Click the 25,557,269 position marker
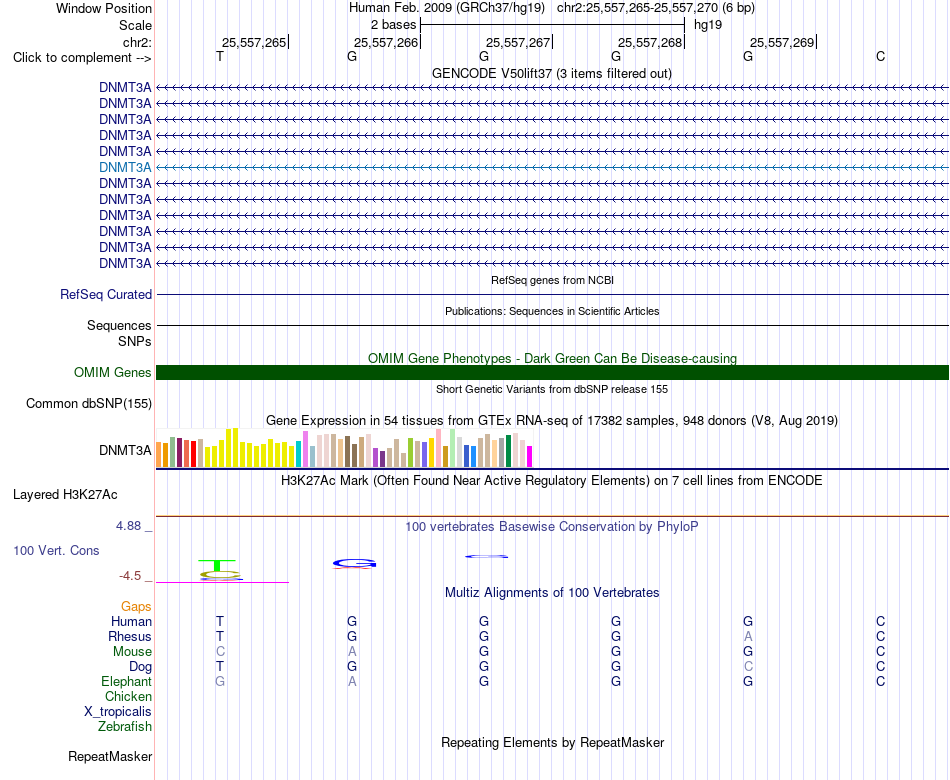This screenshot has height=780, width=950. click(782, 42)
